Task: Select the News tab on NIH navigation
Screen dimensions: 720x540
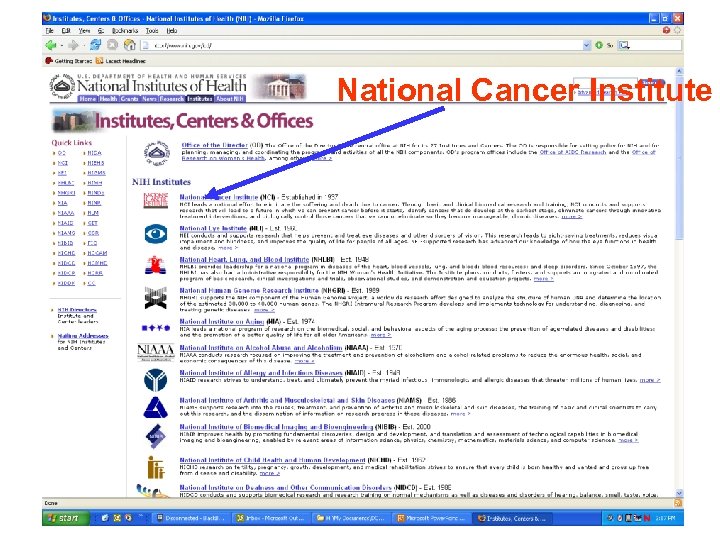Action: (149, 99)
